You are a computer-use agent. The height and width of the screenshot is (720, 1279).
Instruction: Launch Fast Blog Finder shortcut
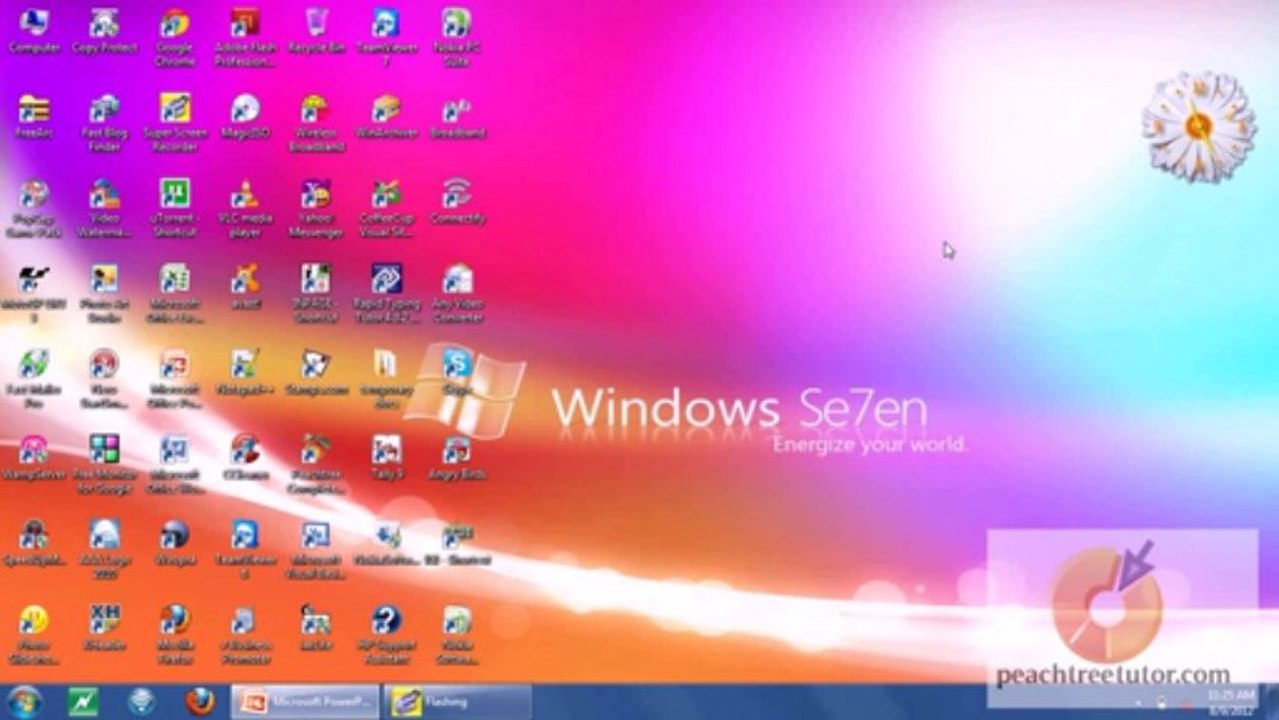pyautogui.click(x=104, y=123)
